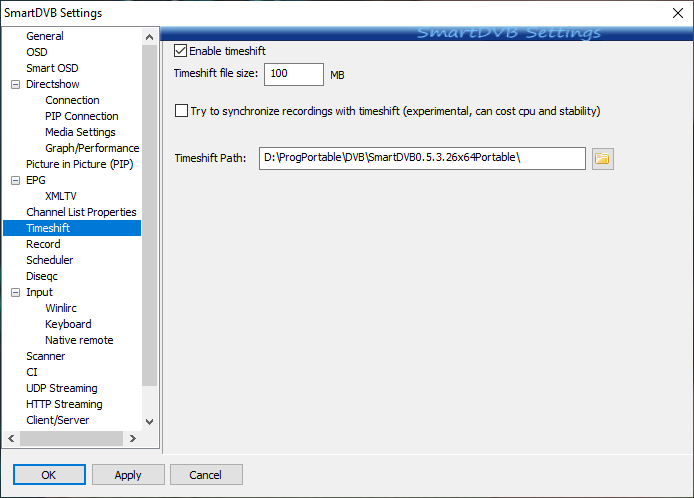Click the tree's horizontal scrollbar thumb
694x498 pixels.
pos(71,438)
